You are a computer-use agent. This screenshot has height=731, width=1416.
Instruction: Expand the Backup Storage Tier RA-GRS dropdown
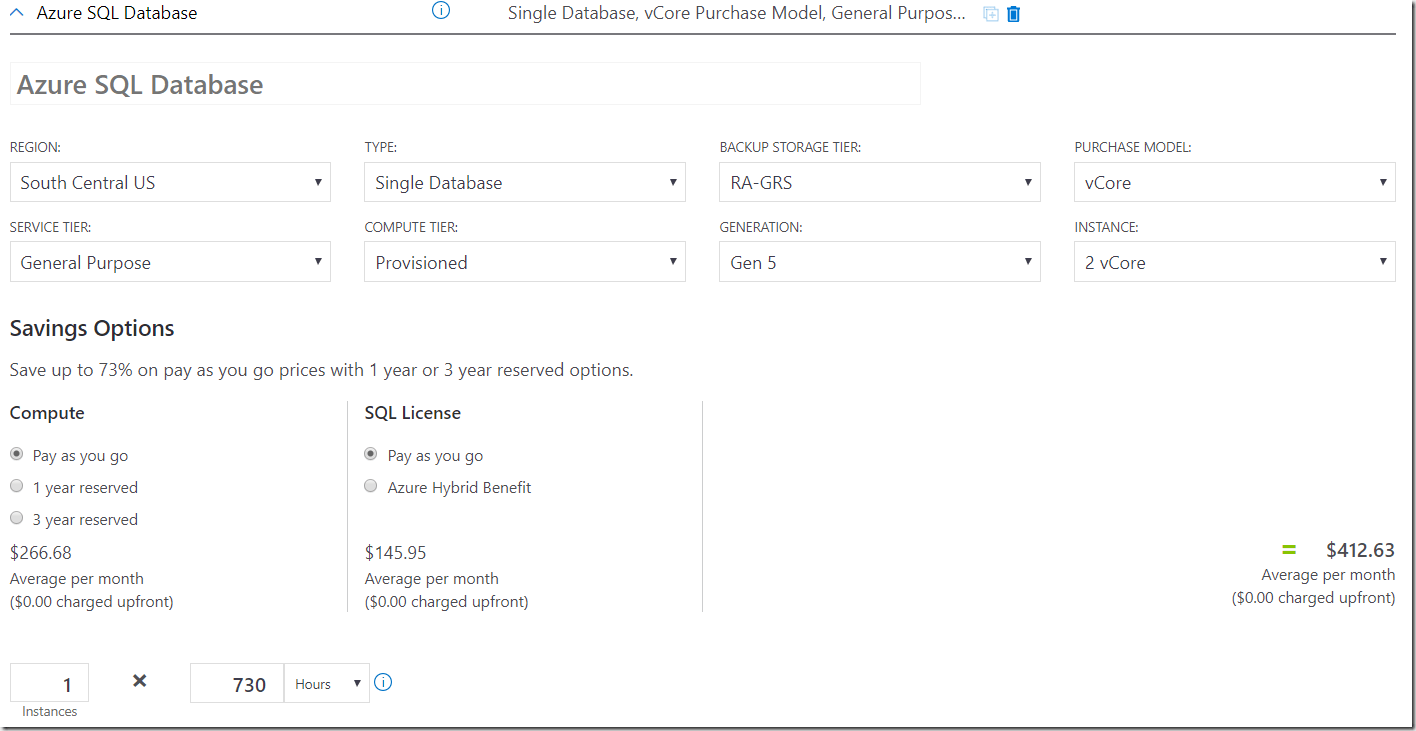(880, 182)
